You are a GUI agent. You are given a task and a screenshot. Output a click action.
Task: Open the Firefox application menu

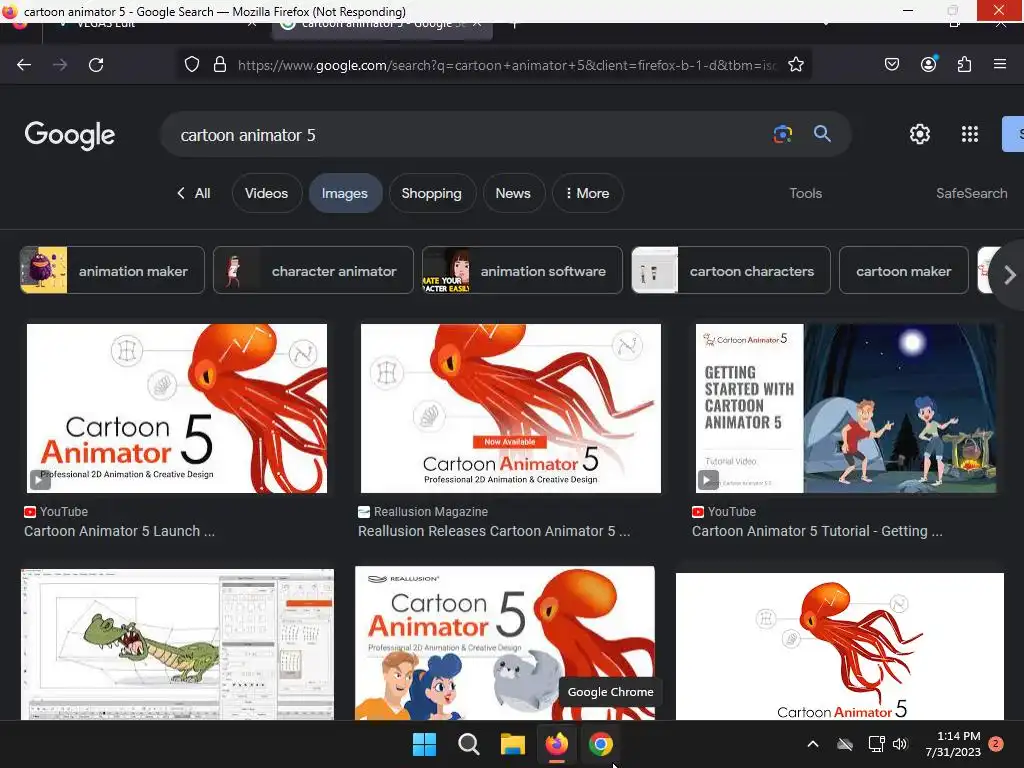(999, 64)
